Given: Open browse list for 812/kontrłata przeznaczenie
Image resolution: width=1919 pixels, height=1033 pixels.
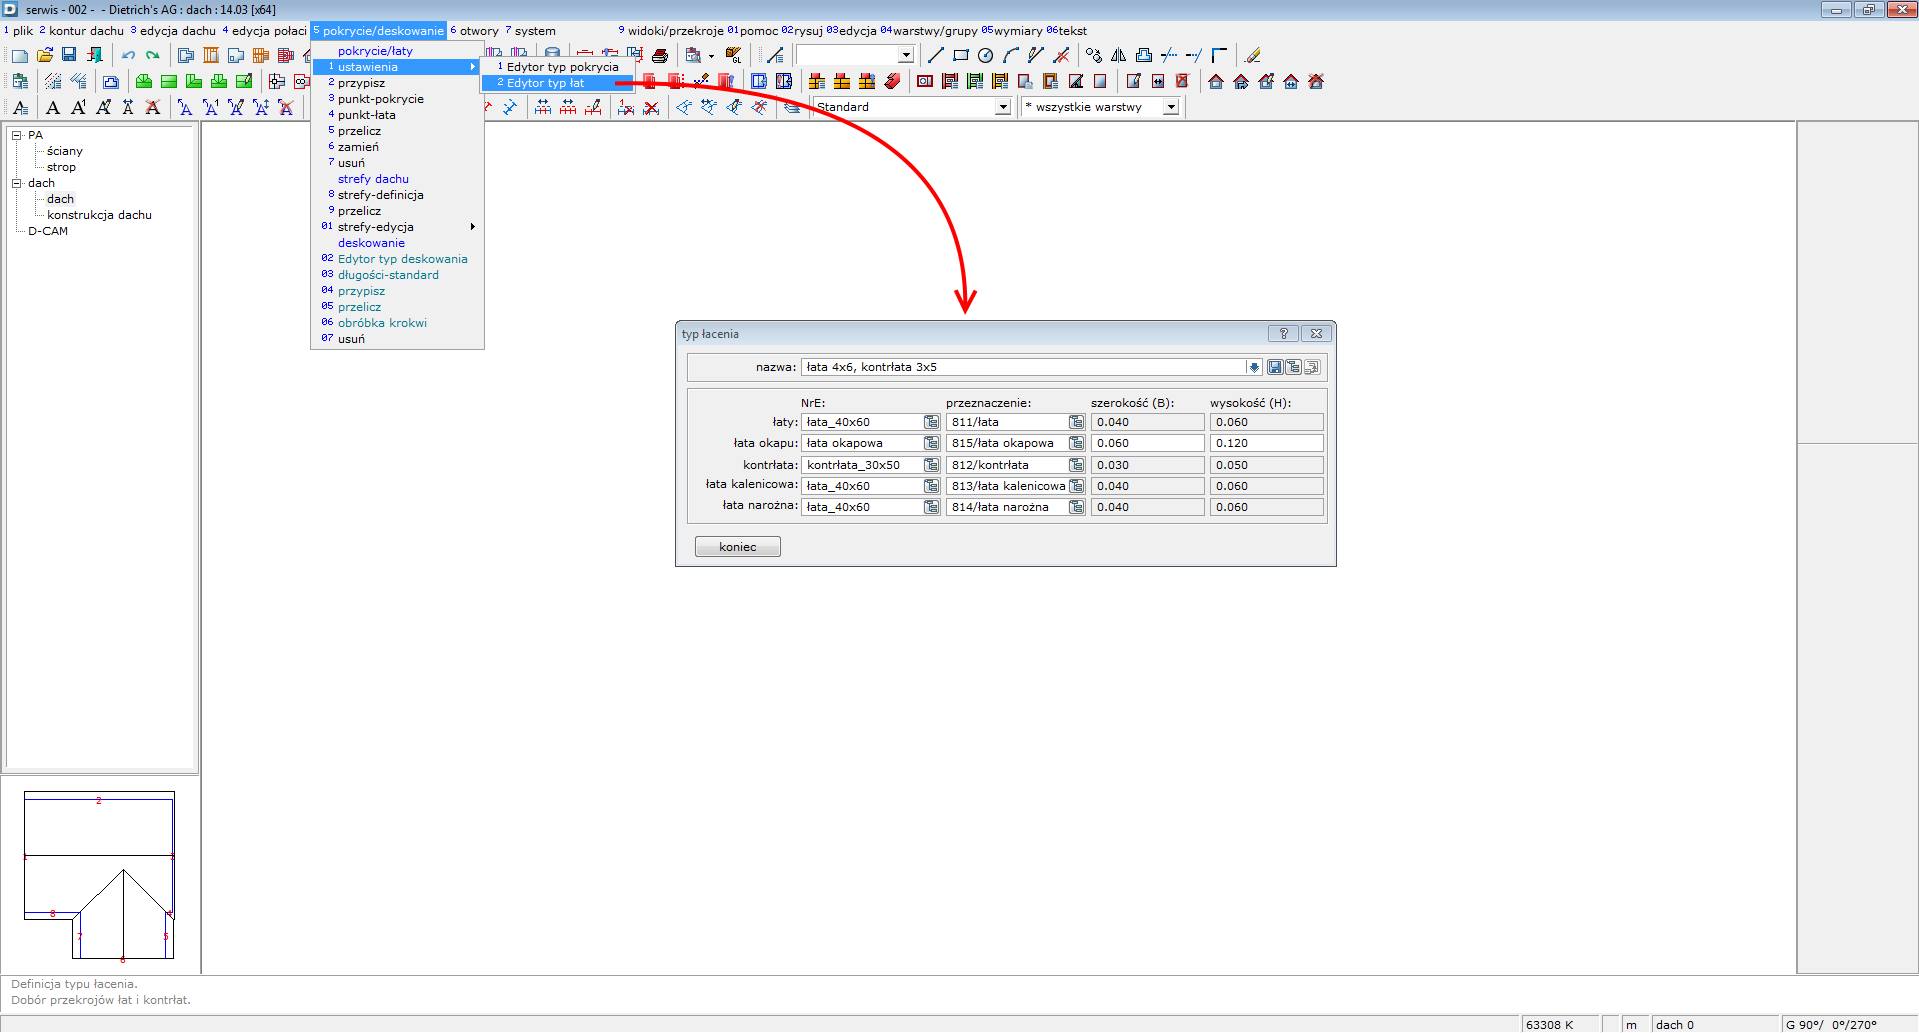Looking at the screenshot, I should click(x=1076, y=465).
